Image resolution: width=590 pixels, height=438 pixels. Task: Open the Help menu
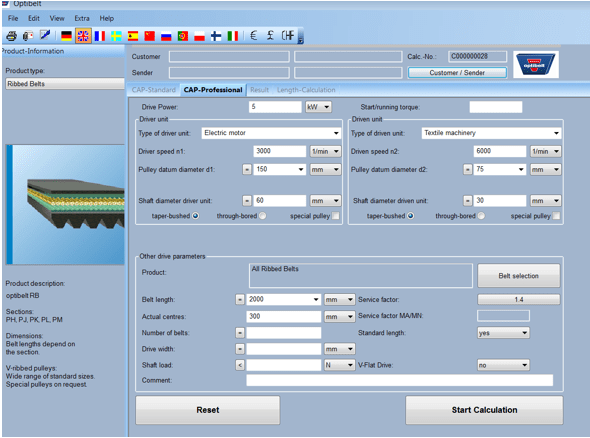click(106, 18)
